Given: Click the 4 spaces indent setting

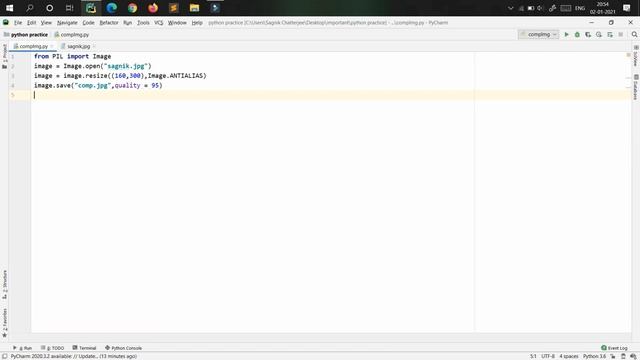Looking at the screenshot, I should pos(569,356).
